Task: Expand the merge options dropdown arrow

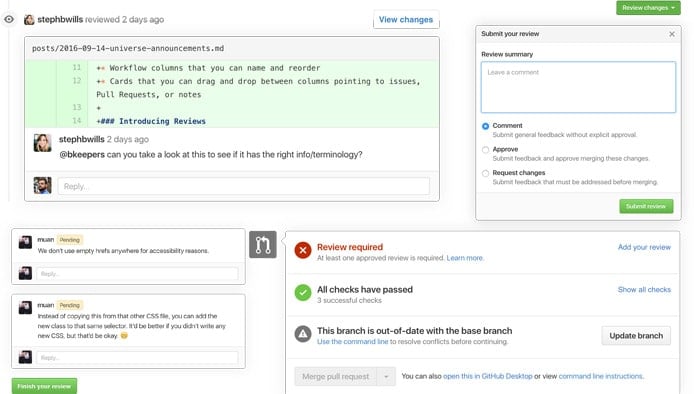Action: [x=386, y=376]
